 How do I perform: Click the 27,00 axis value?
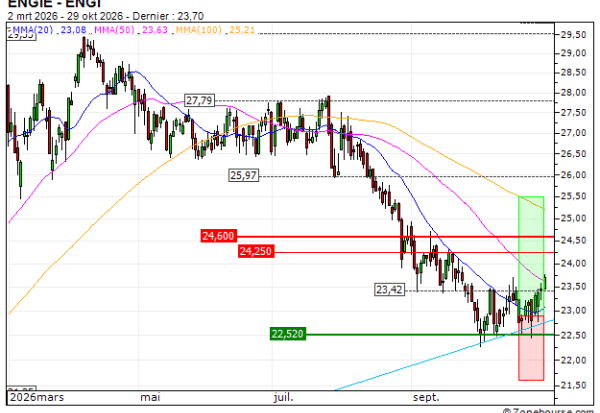[x=574, y=133]
